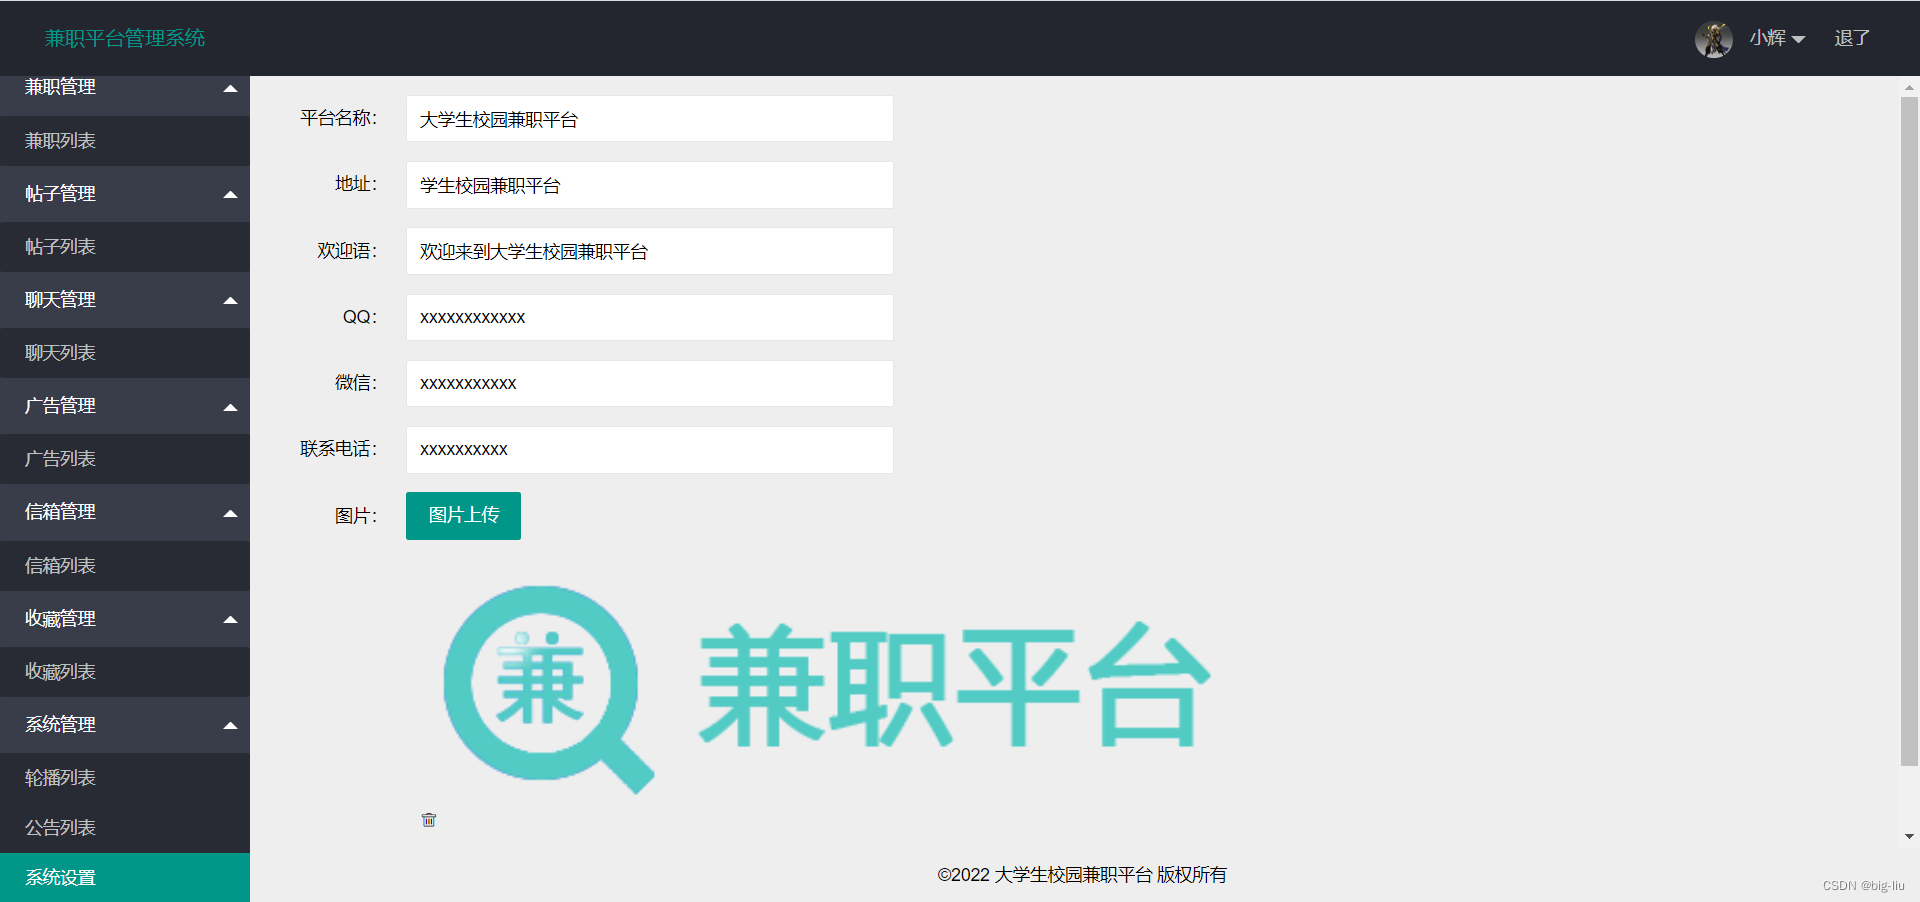The width and height of the screenshot is (1920, 902).
Task: Open the user avatar picture in header
Action: (x=1714, y=39)
